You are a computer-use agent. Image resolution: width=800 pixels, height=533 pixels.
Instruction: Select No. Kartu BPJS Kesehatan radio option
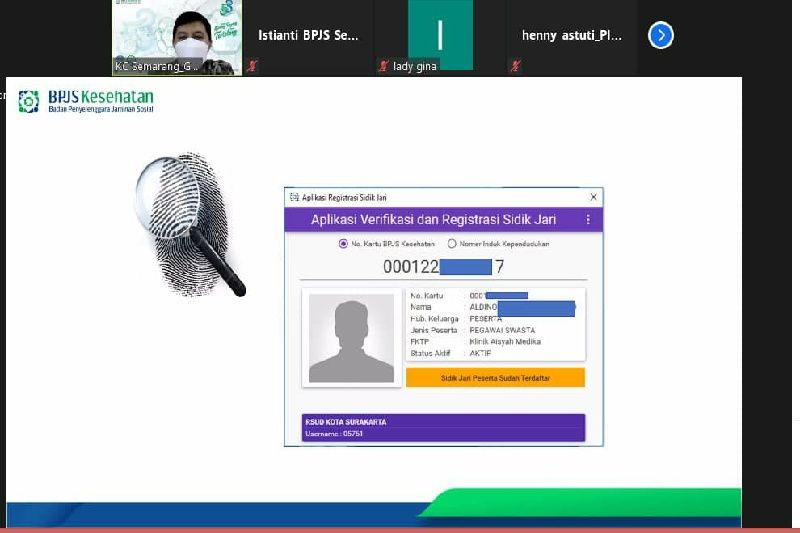point(344,243)
